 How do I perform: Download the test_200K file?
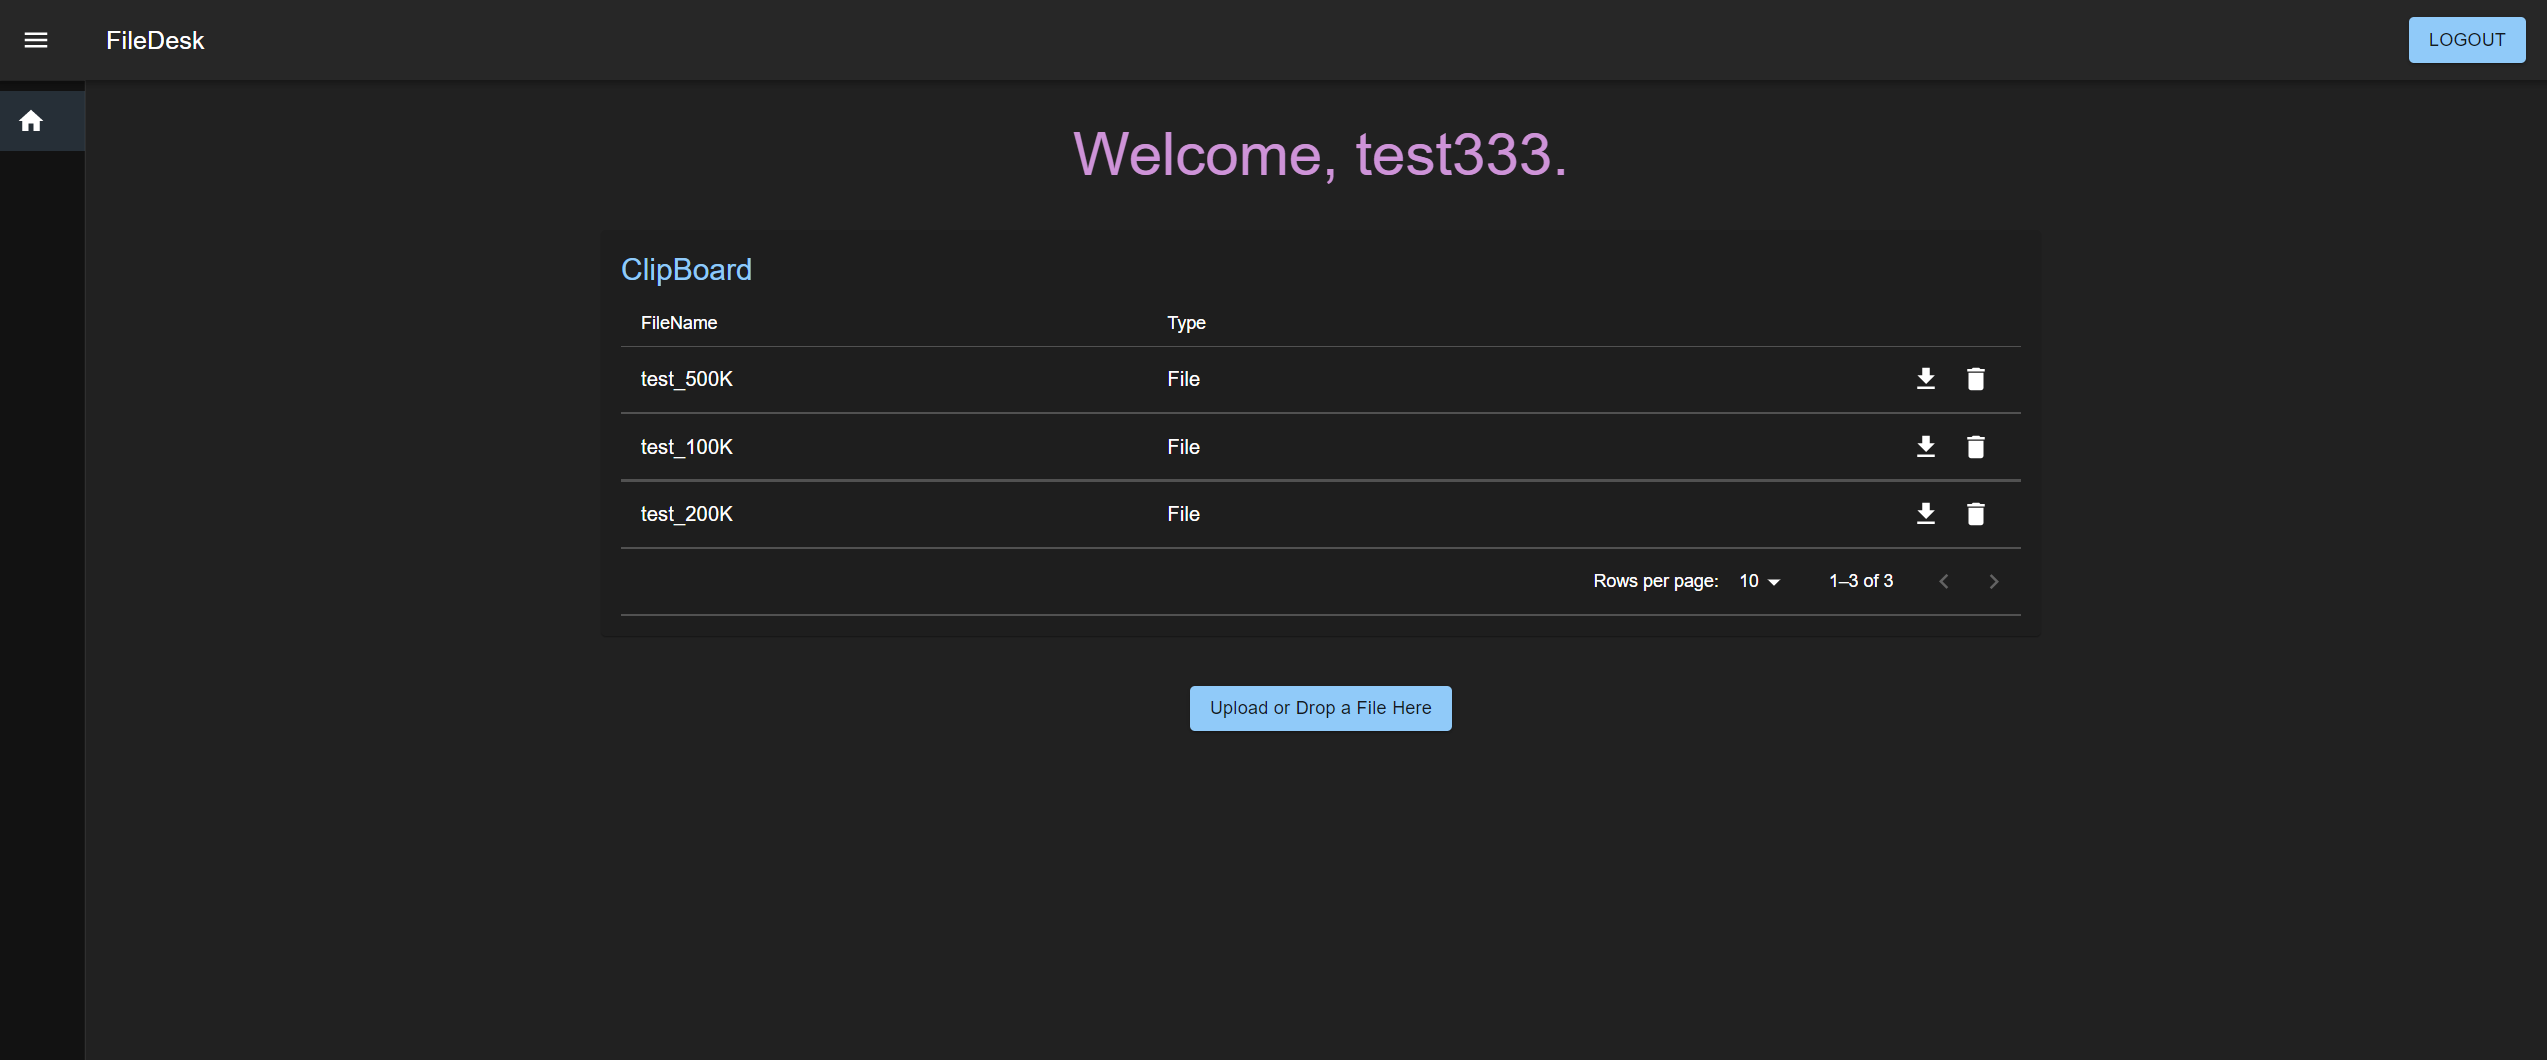point(1925,513)
